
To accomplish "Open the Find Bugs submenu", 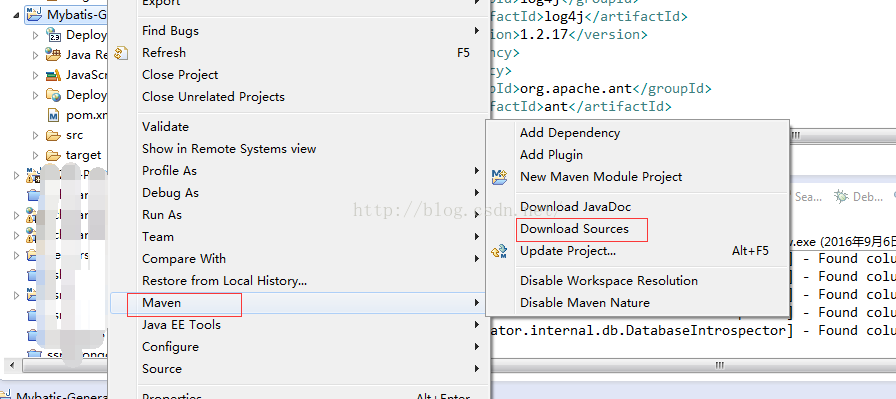I will (x=299, y=31).
